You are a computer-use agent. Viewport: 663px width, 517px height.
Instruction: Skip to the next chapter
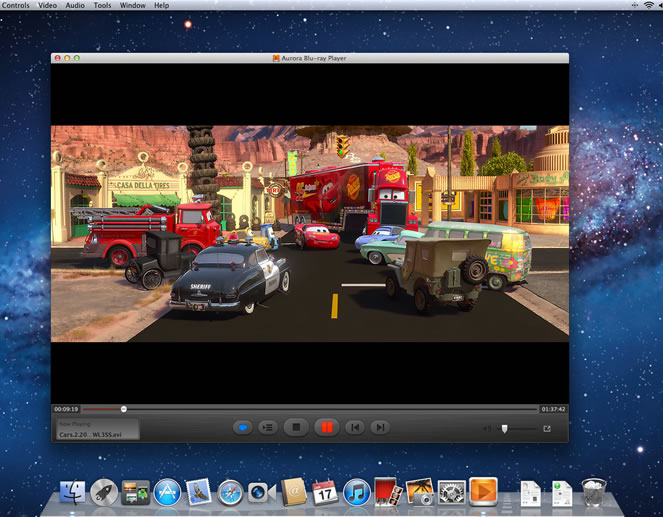379,427
